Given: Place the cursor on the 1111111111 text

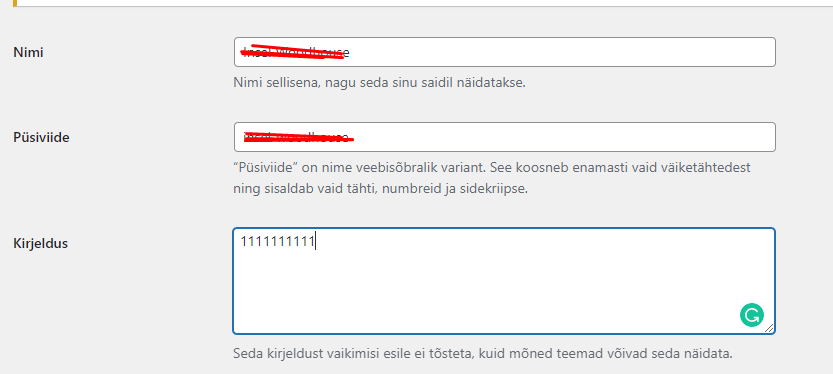Looking at the screenshot, I should [x=277, y=242].
